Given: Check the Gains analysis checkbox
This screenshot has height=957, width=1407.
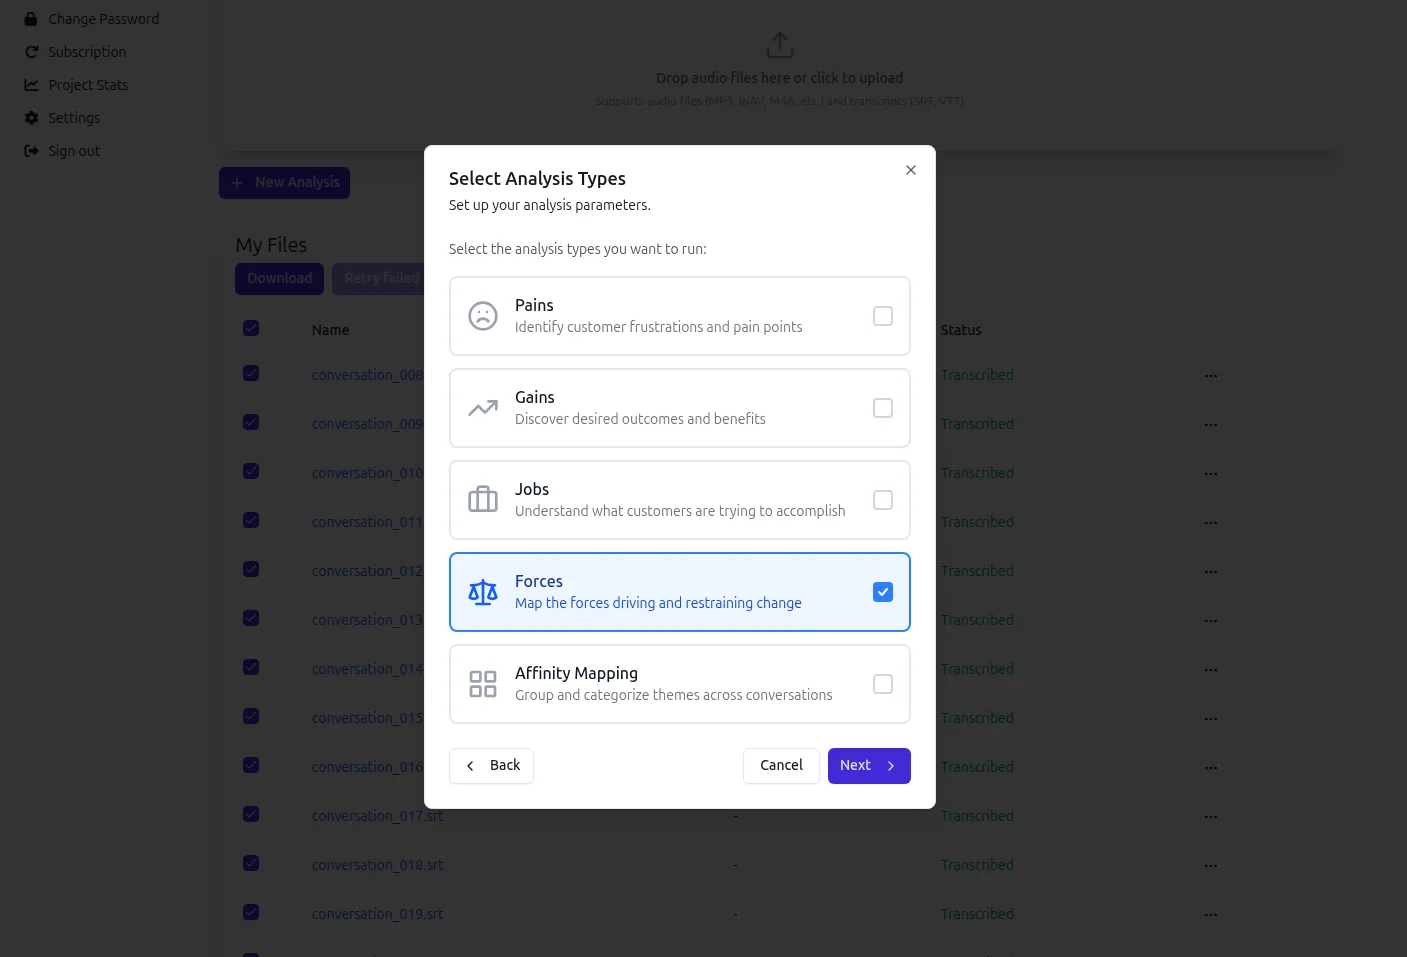Looking at the screenshot, I should 882,408.
